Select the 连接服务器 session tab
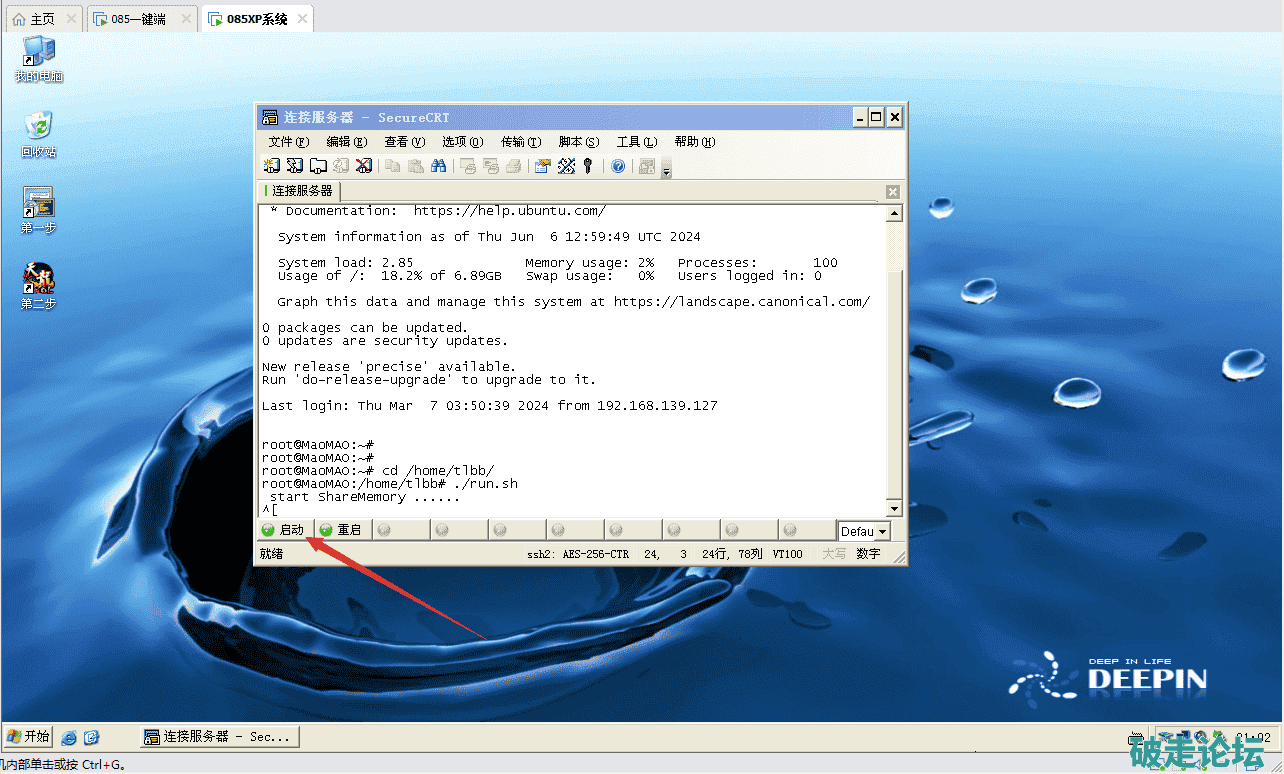This screenshot has width=1284, height=774. click(301, 190)
